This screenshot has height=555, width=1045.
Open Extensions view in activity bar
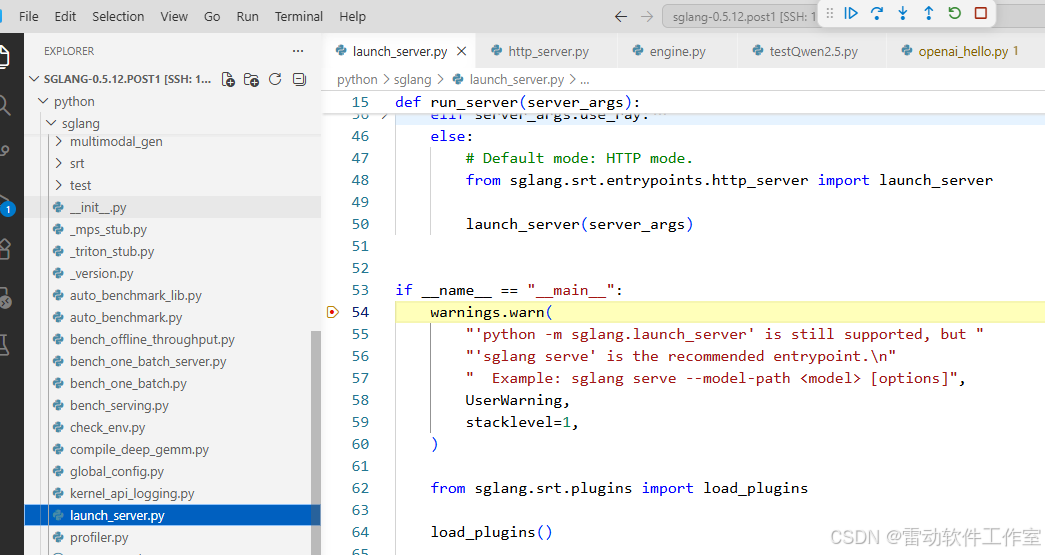point(5,249)
